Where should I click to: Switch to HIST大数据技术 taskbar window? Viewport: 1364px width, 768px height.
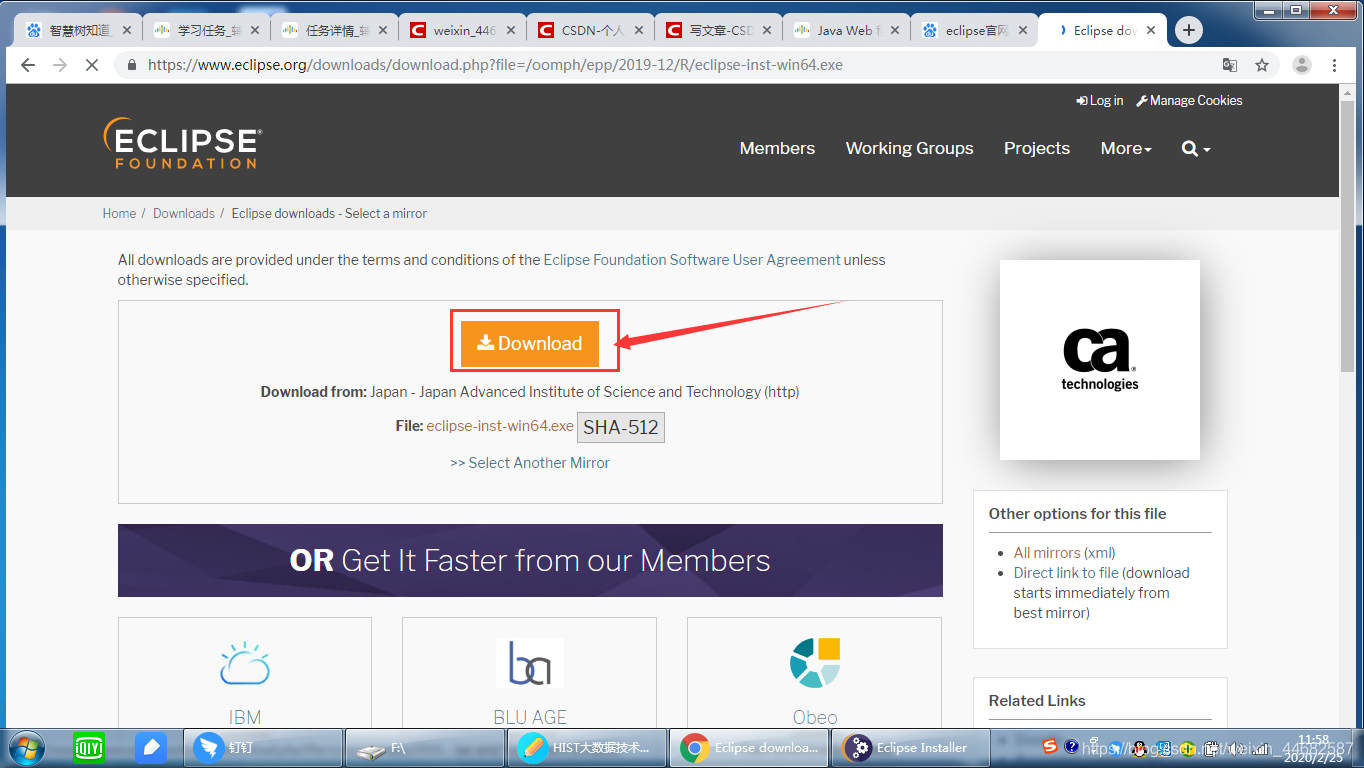586,747
